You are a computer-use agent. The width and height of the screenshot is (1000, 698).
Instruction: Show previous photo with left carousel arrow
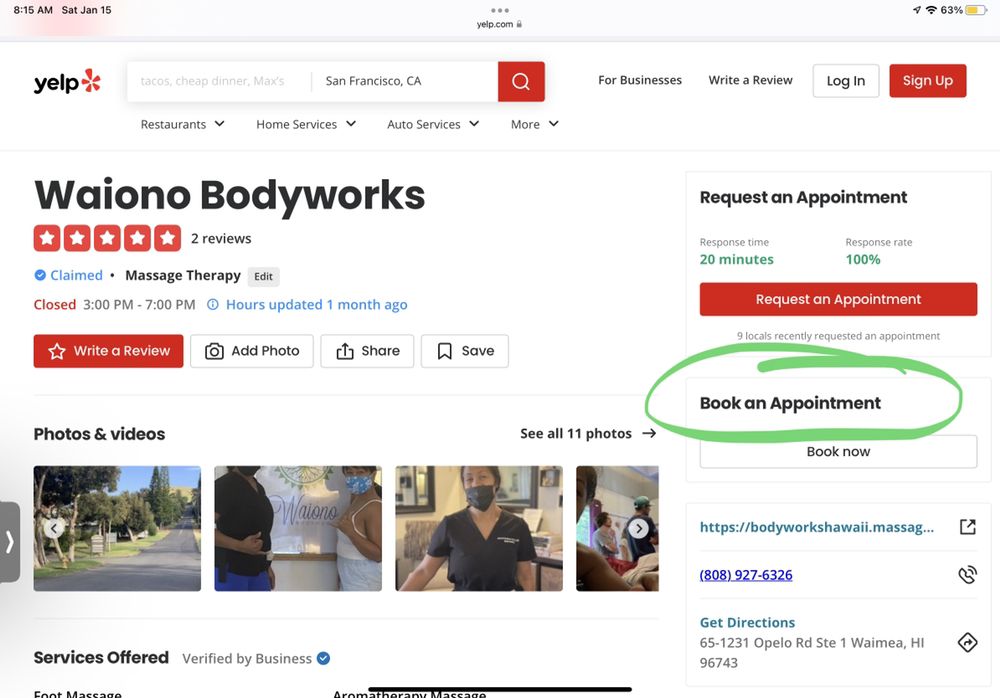pyautogui.click(x=55, y=529)
